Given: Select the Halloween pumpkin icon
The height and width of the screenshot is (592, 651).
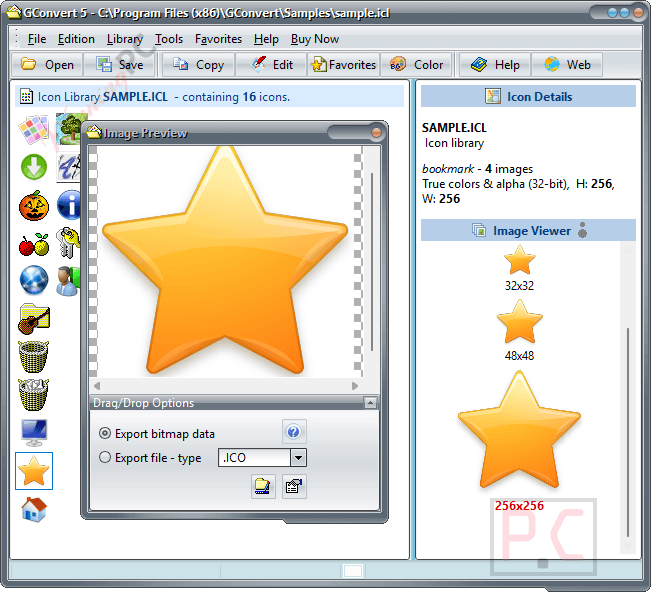Looking at the screenshot, I should point(34,205).
